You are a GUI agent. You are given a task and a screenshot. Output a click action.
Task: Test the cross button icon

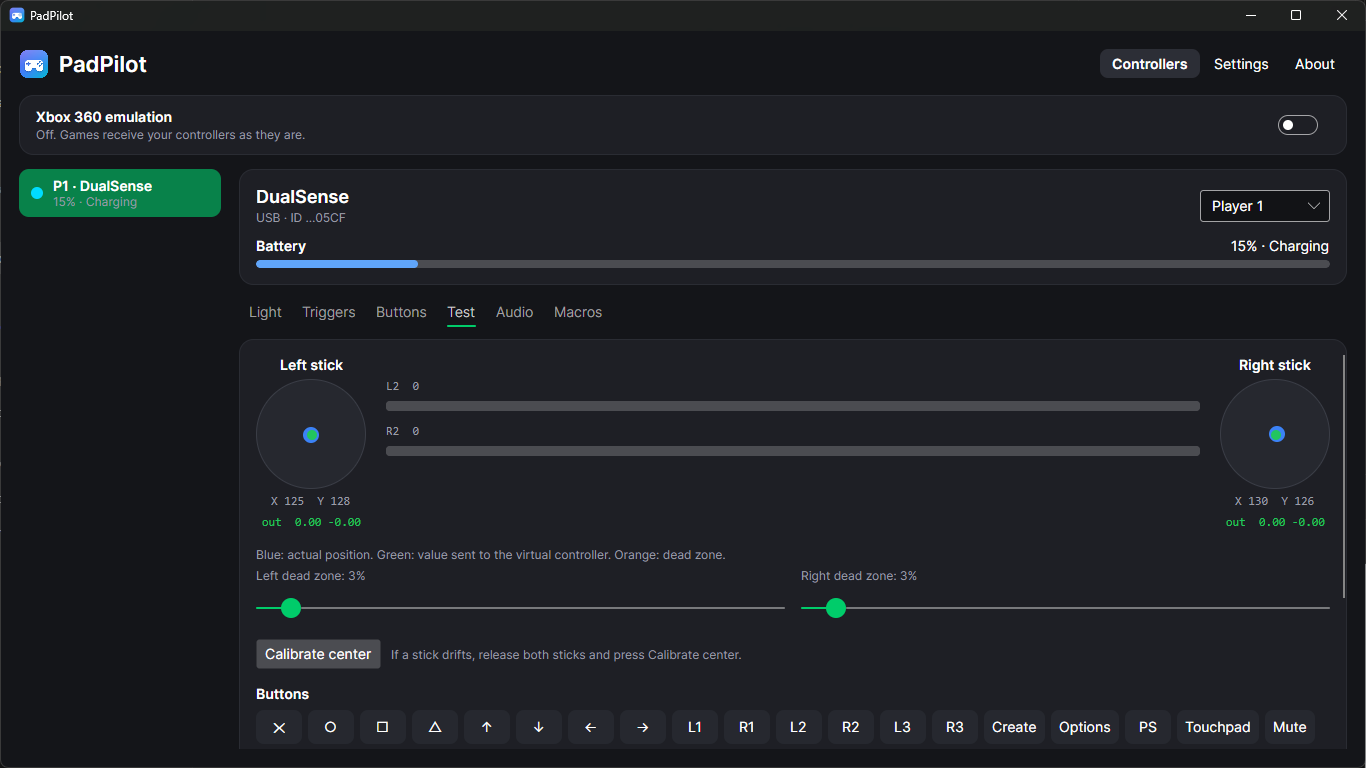(279, 727)
